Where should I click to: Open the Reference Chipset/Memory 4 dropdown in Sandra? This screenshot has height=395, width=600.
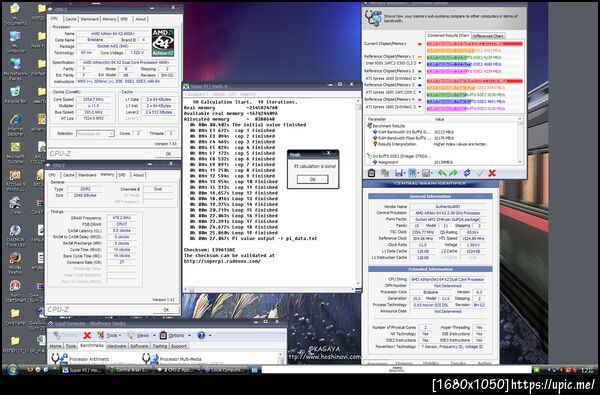click(x=419, y=107)
